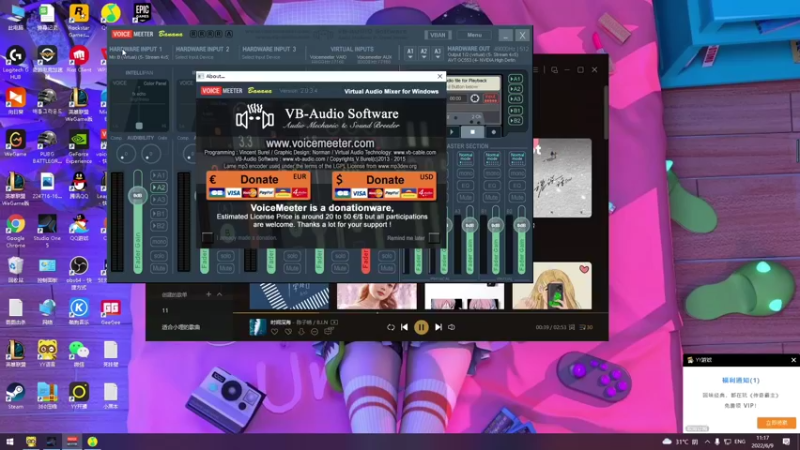Click the microphone tray icon
This screenshot has height=450, width=800.
point(717,441)
